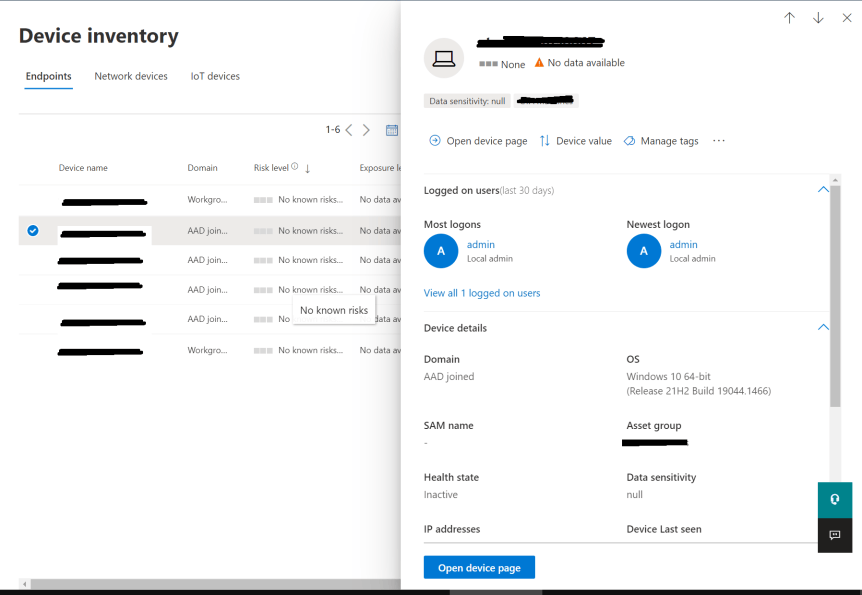Image resolution: width=862 pixels, height=595 pixels.
Task: Switch to the Endpoints tab
Action: point(48,76)
